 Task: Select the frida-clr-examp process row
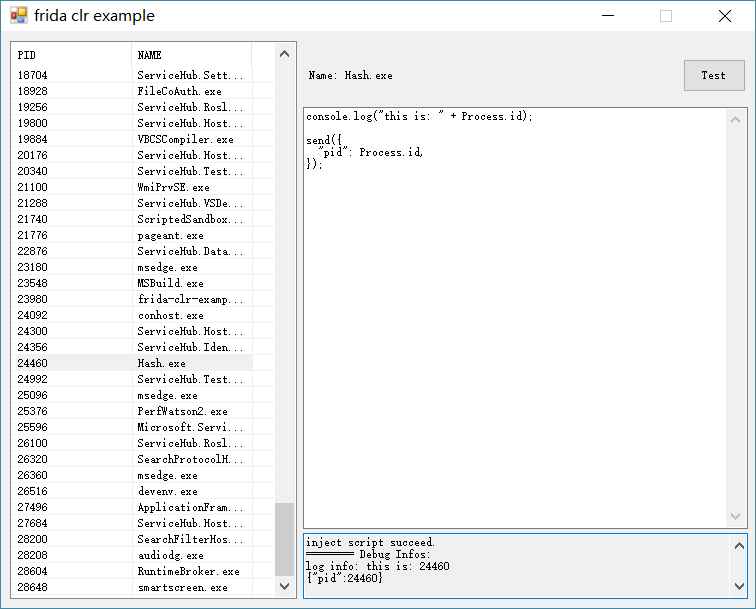tap(132, 299)
